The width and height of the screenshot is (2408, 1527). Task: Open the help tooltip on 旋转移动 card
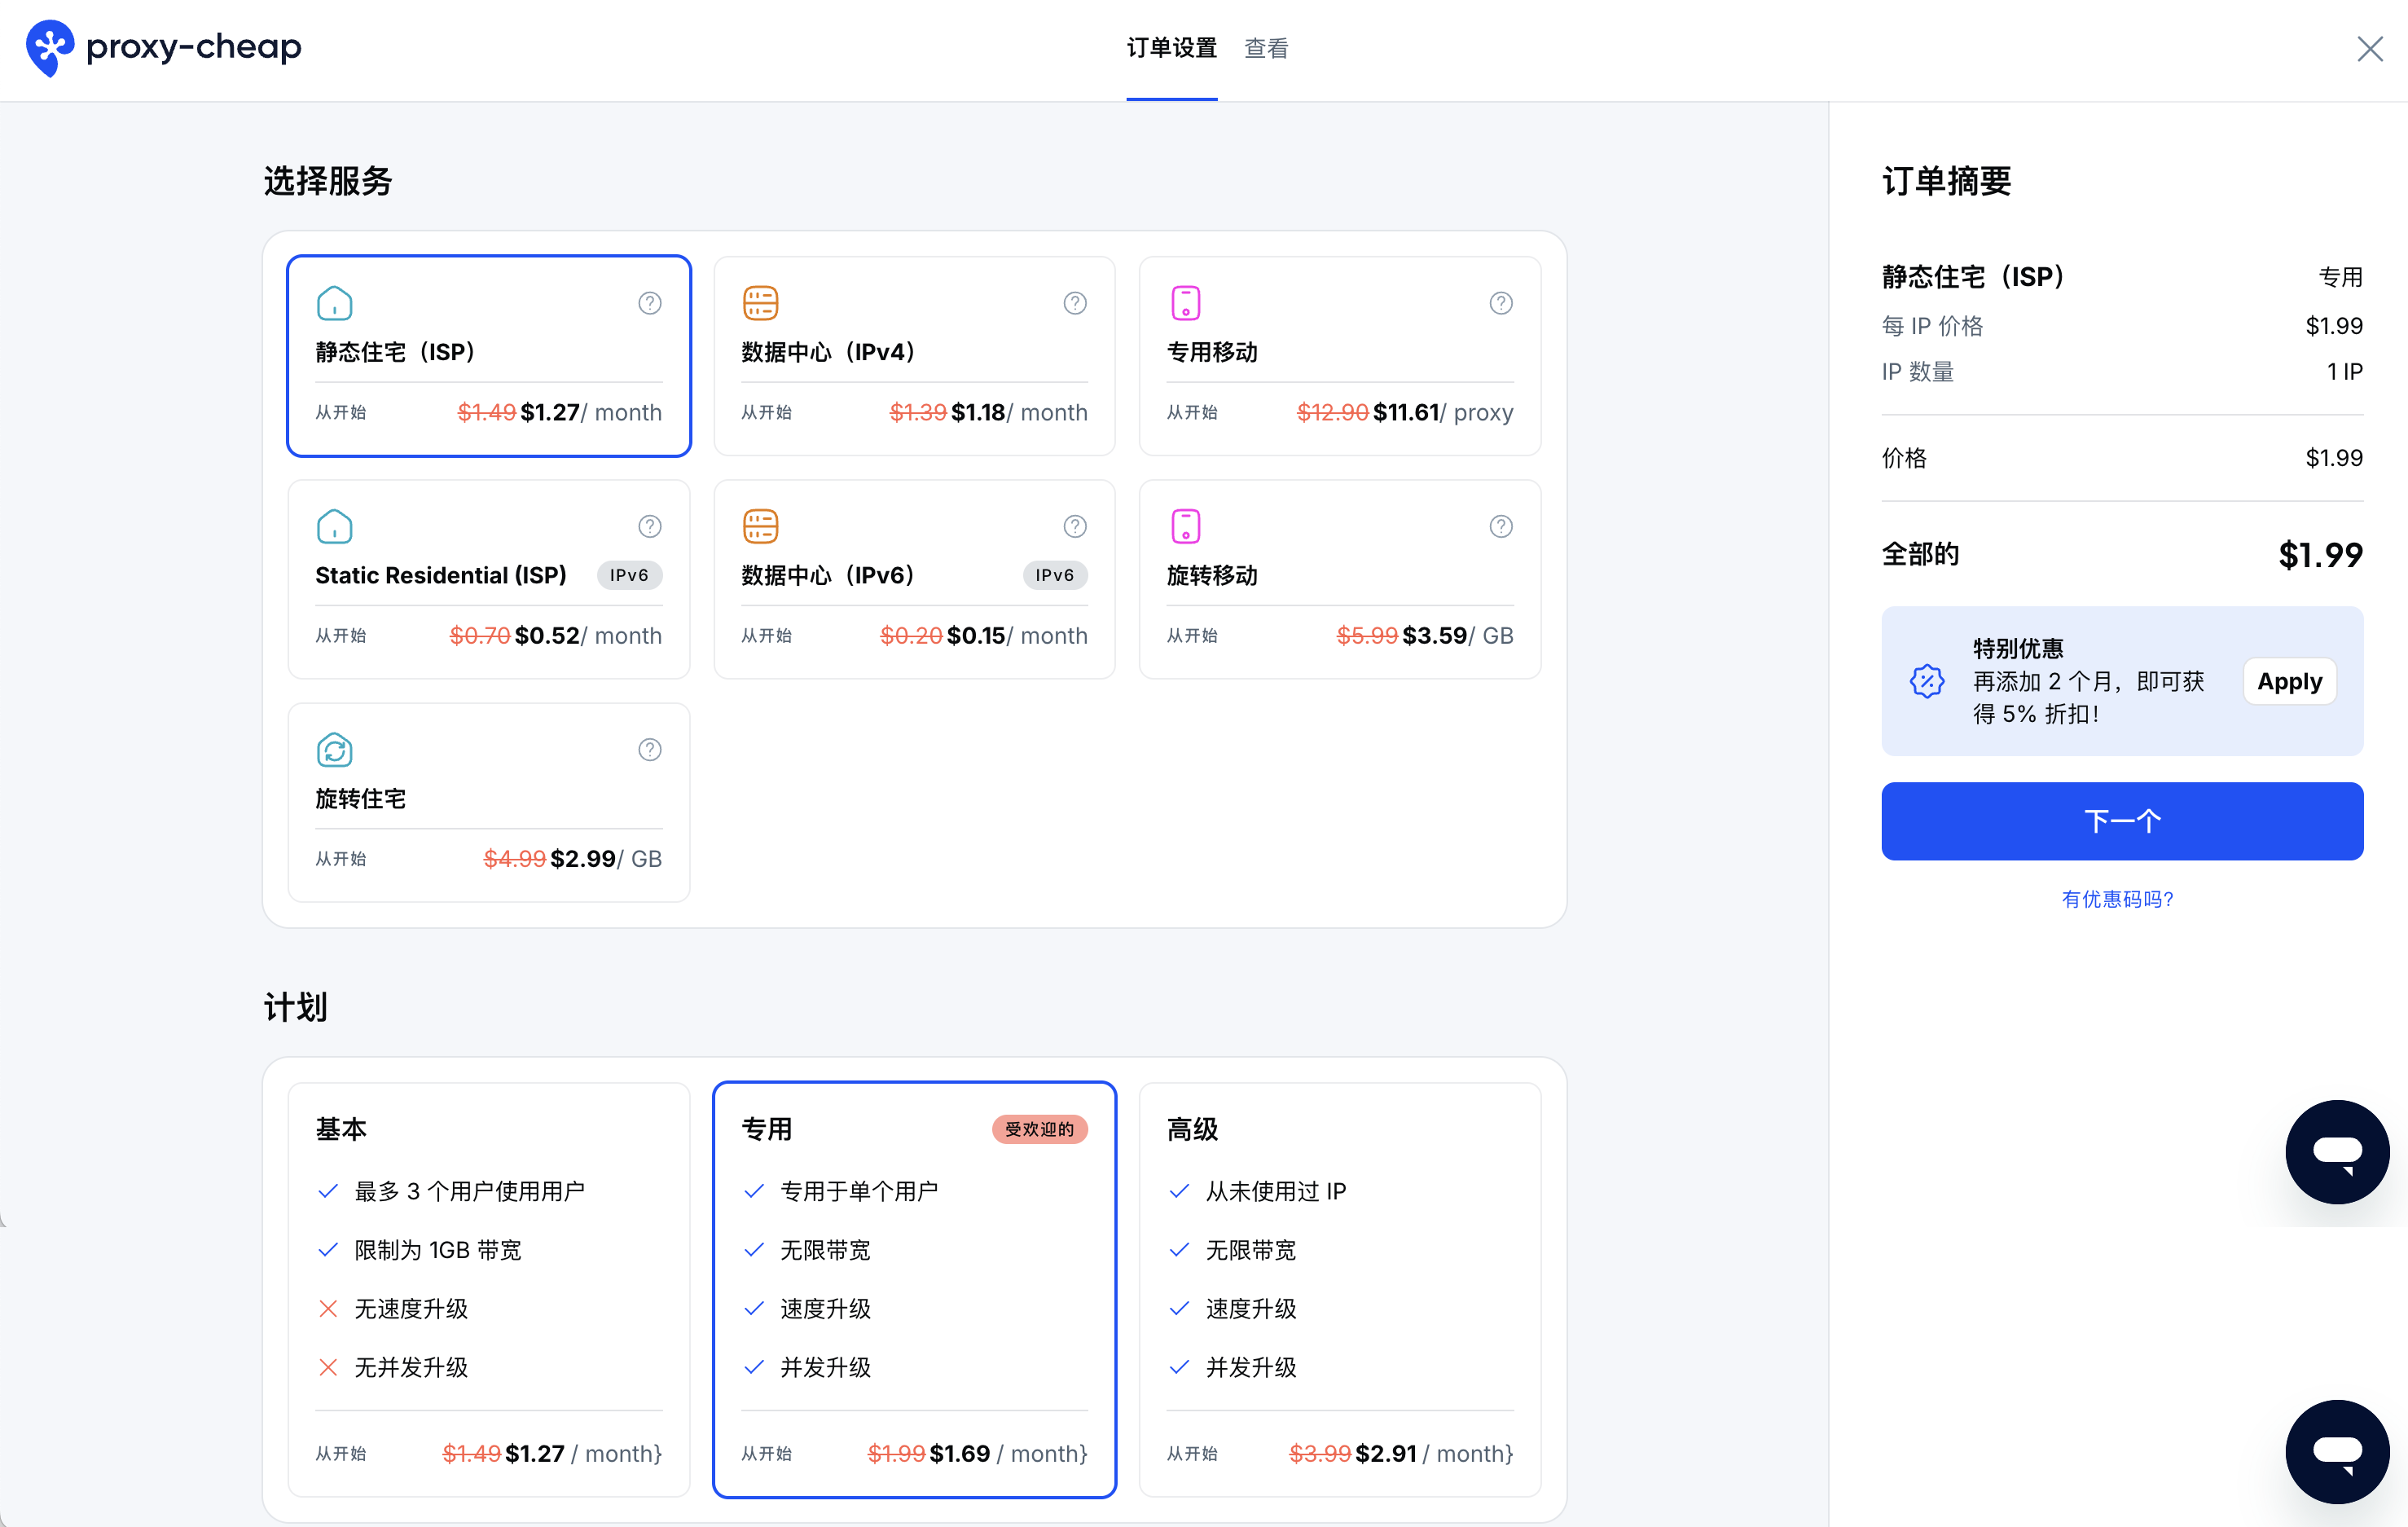click(x=1500, y=526)
